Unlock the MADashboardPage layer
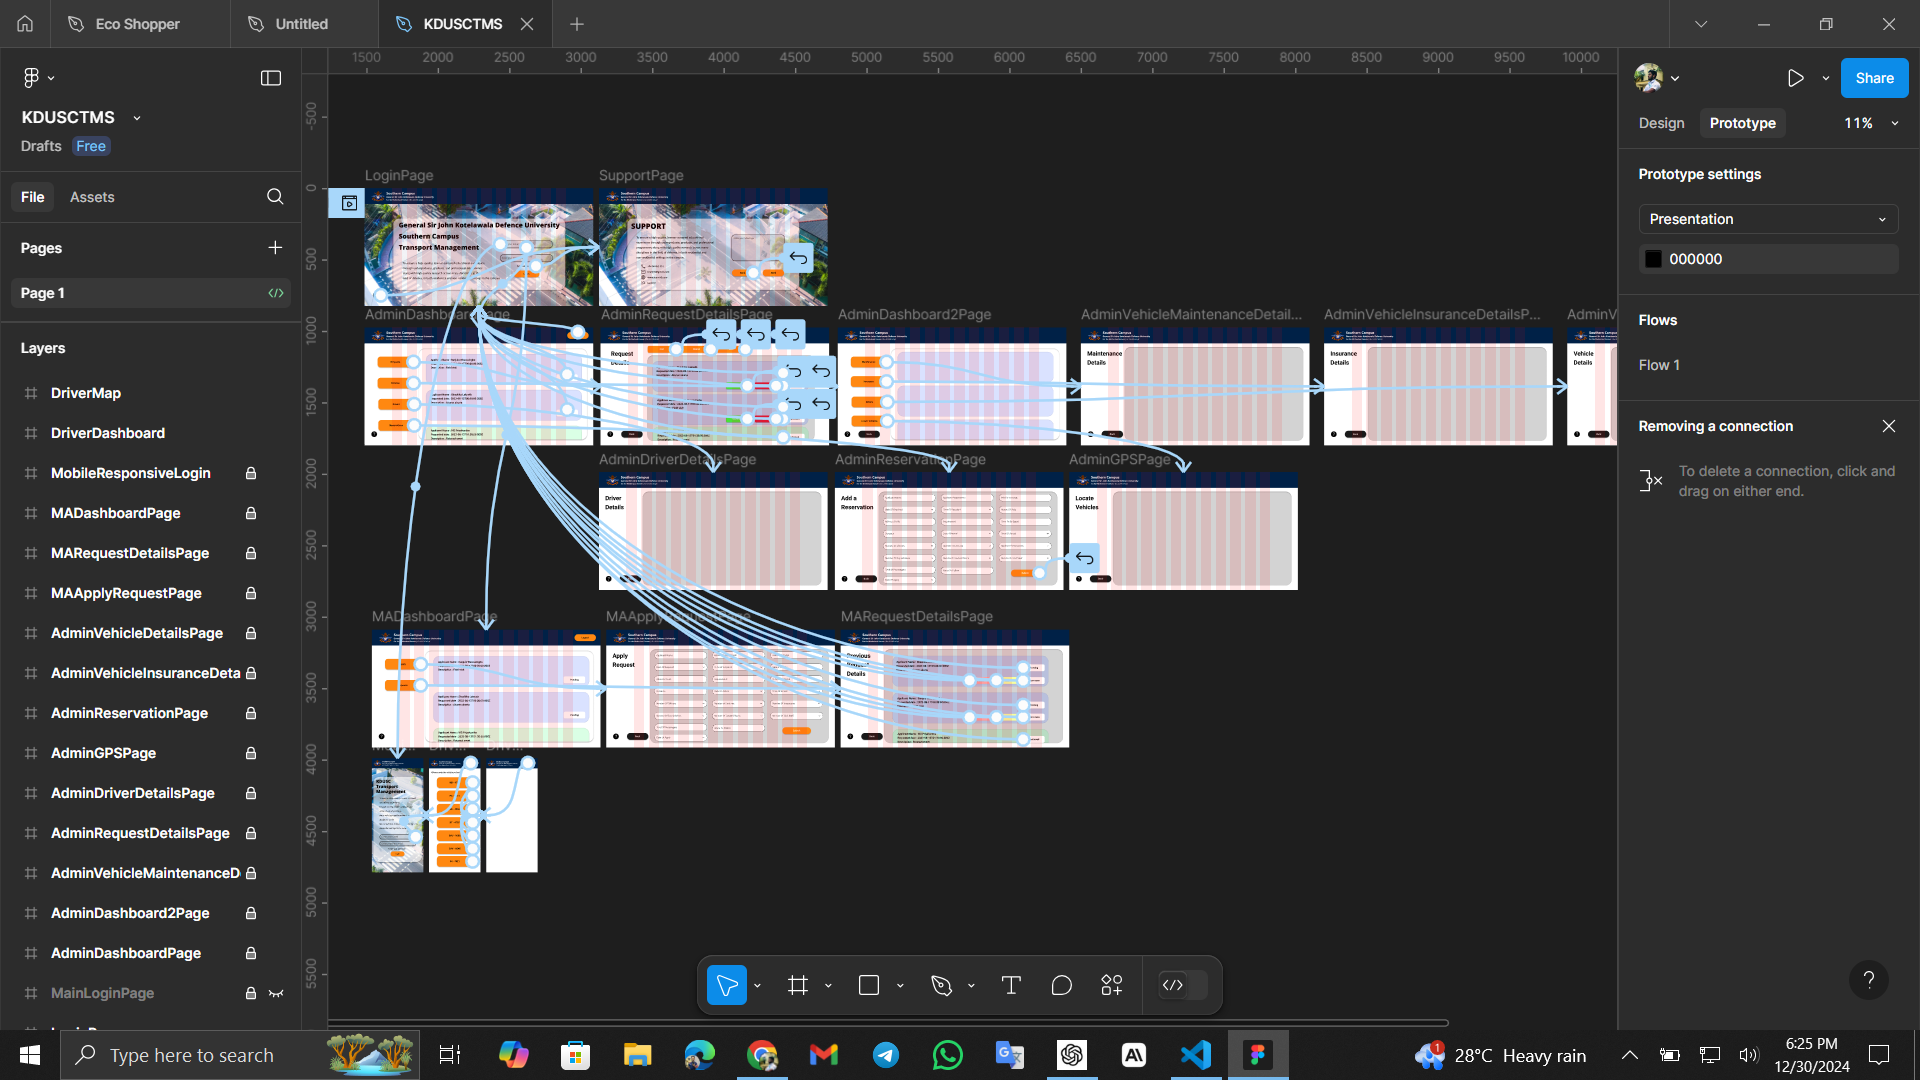The image size is (1920, 1080). [x=251, y=513]
